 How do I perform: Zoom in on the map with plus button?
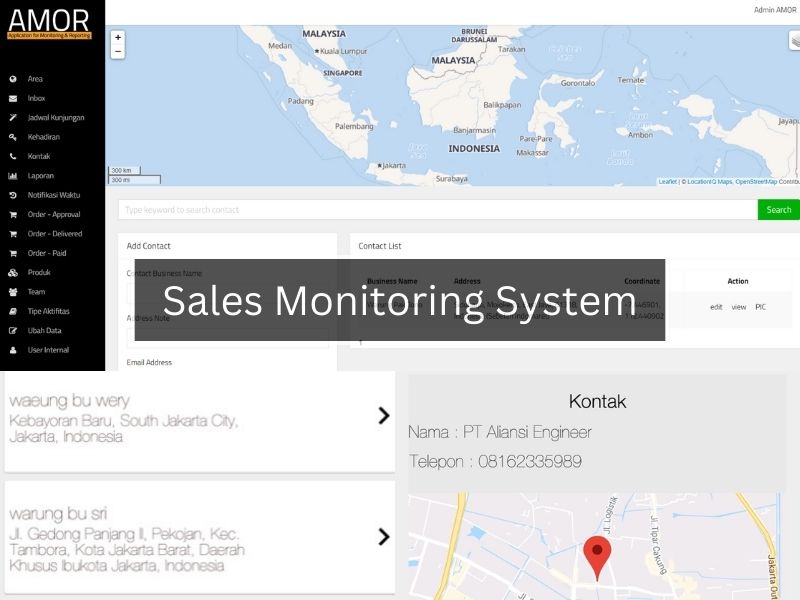pyautogui.click(x=118, y=37)
